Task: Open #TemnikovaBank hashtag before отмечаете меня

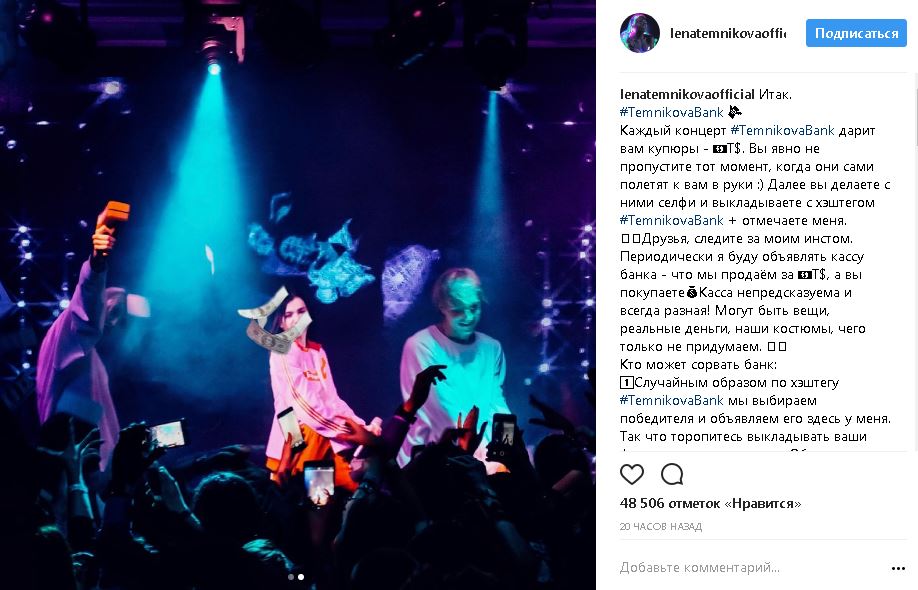Action: [x=672, y=221]
